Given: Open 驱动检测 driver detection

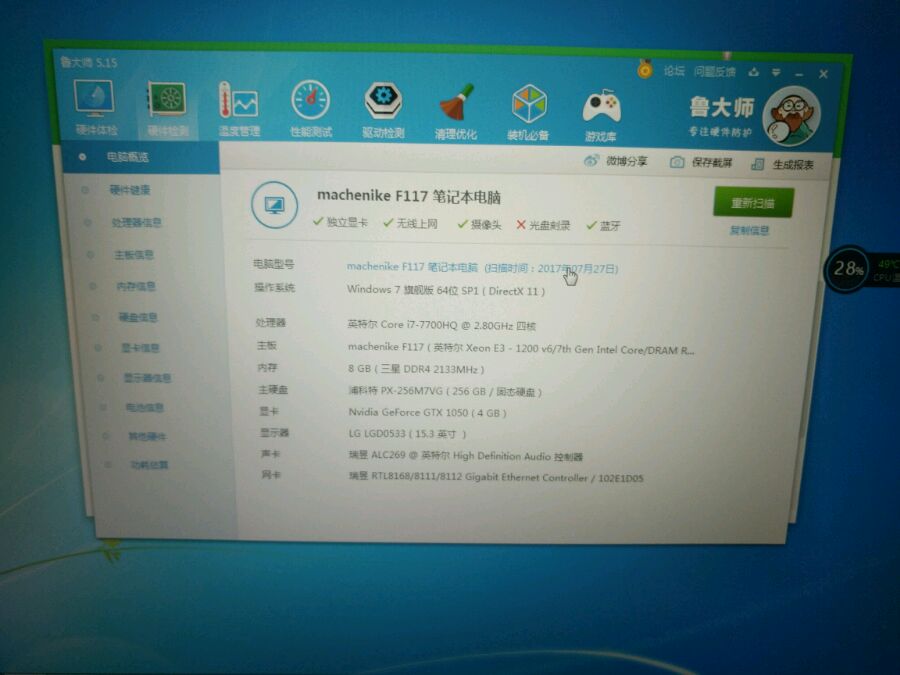Looking at the screenshot, I should pyautogui.click(x=383, y=110).
